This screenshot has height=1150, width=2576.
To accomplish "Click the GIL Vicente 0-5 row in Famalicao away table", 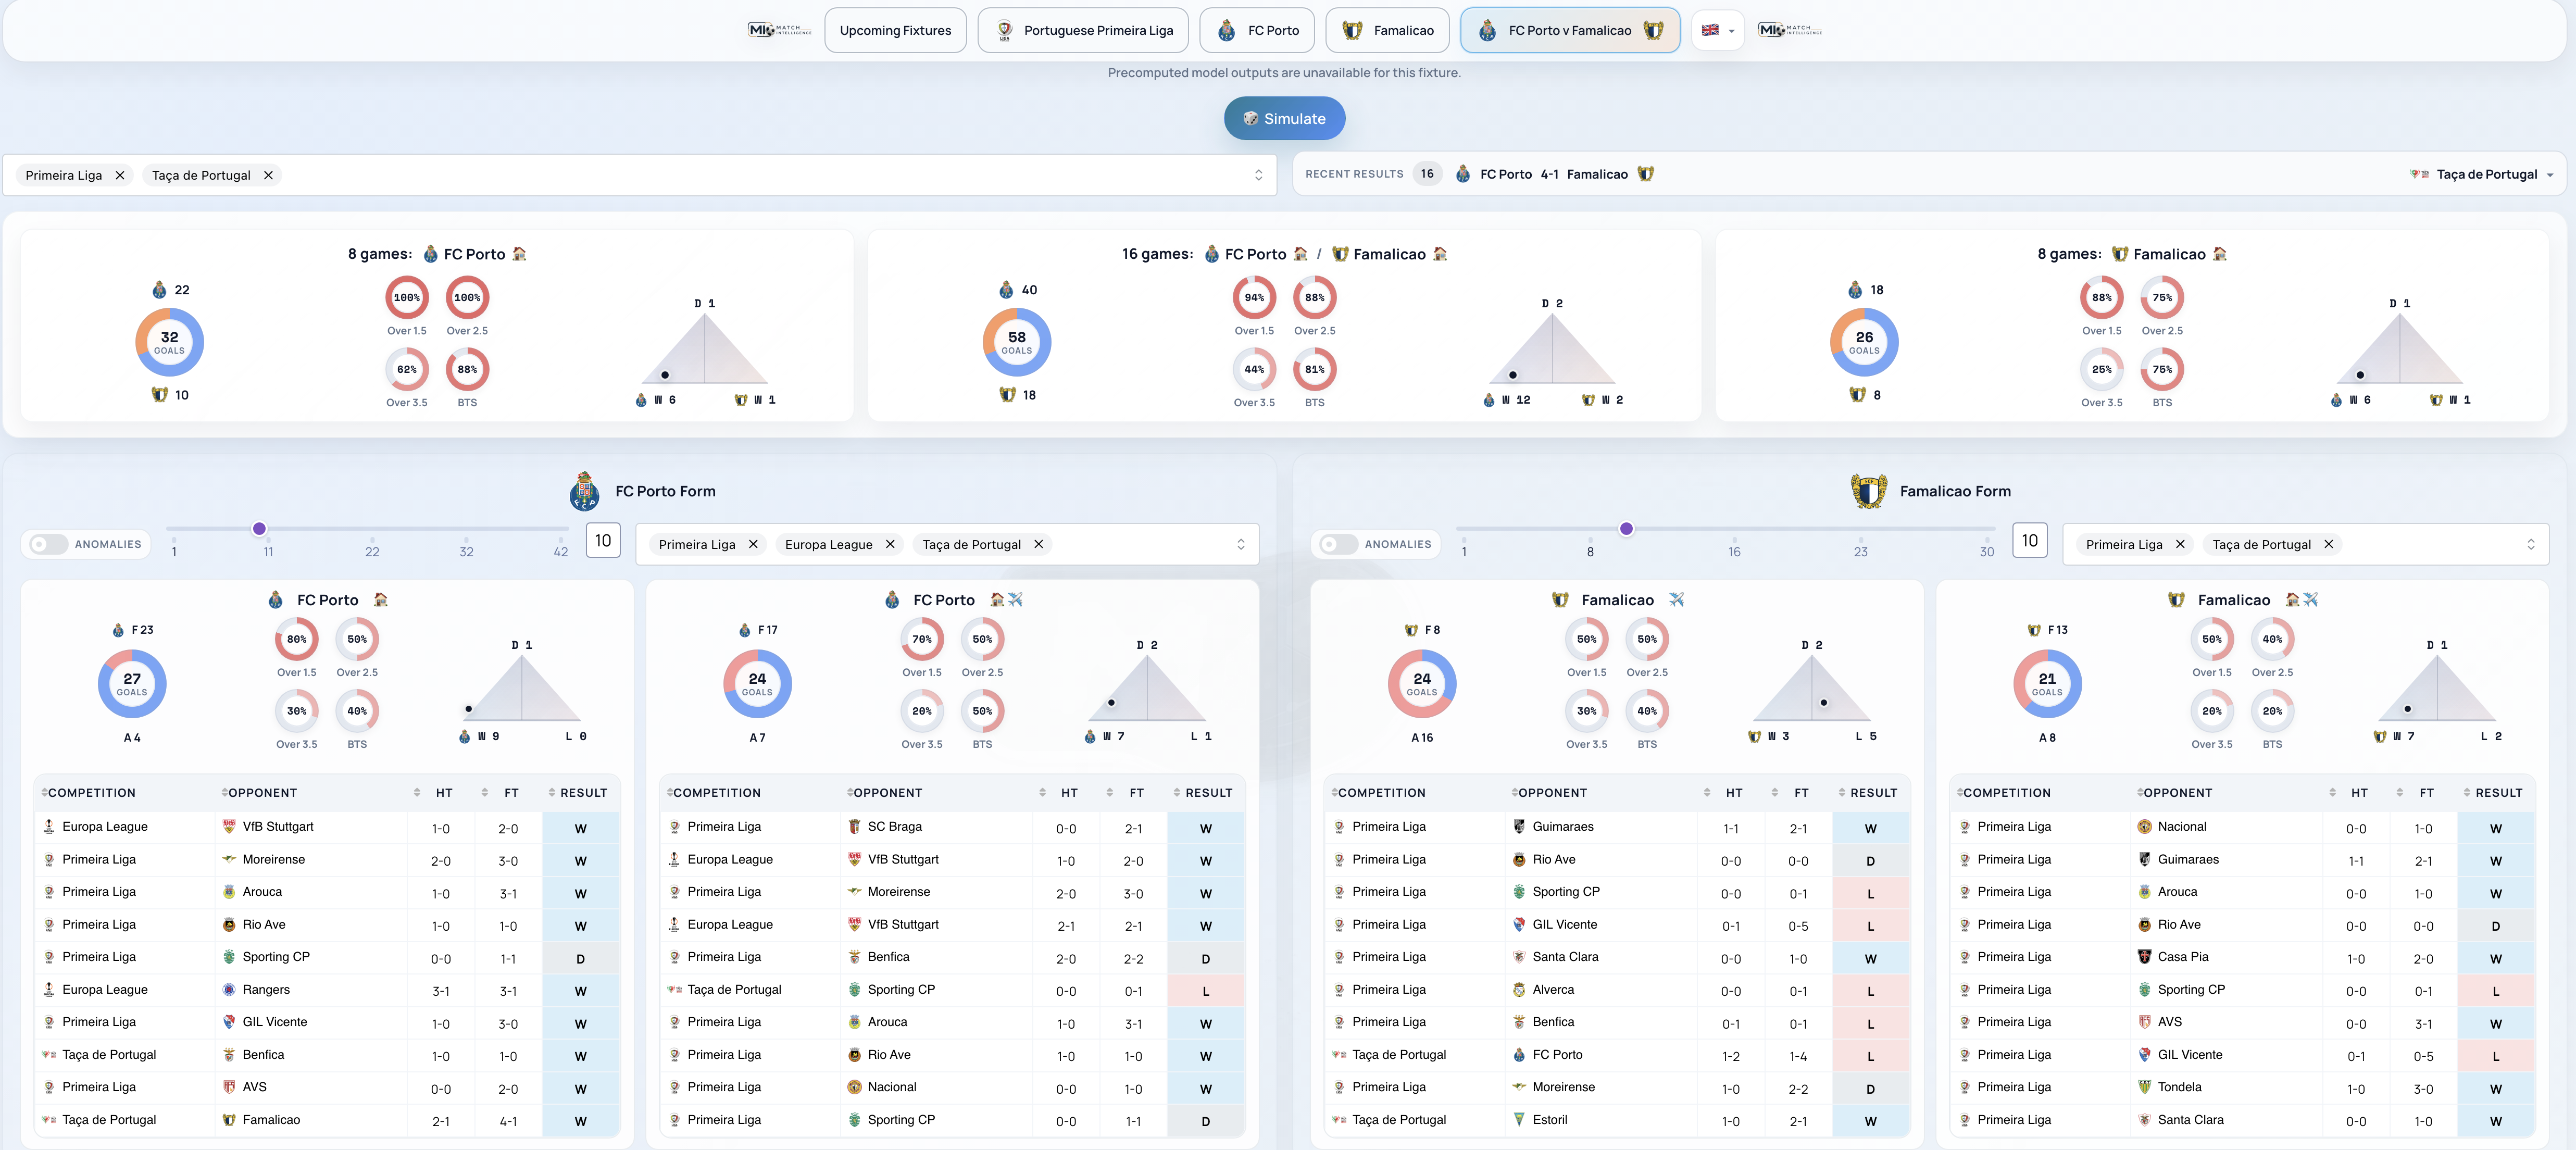I will [1617, 925].
